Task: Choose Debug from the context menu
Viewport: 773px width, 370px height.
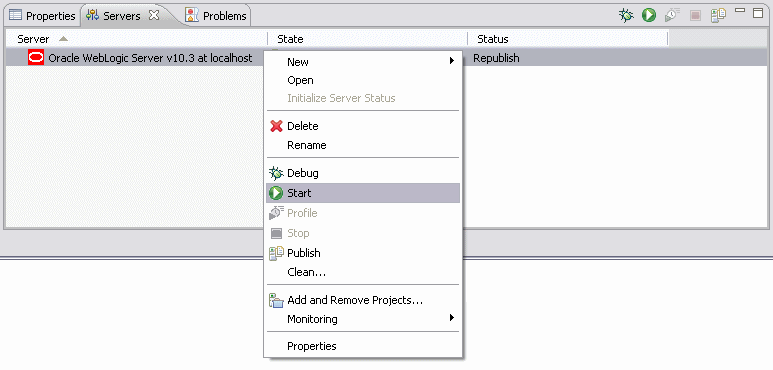Action: (x=363, y=173)
